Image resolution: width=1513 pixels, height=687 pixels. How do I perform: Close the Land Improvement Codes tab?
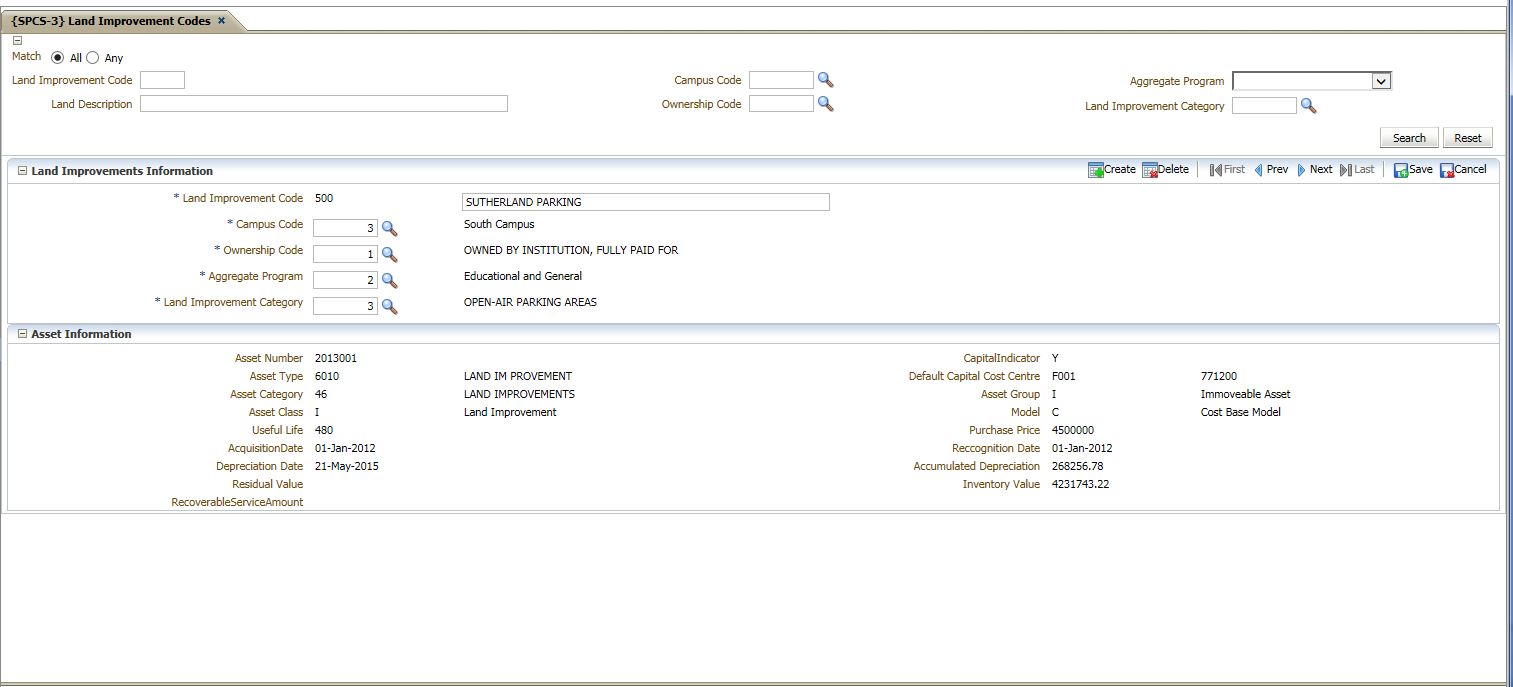(221, 21)
